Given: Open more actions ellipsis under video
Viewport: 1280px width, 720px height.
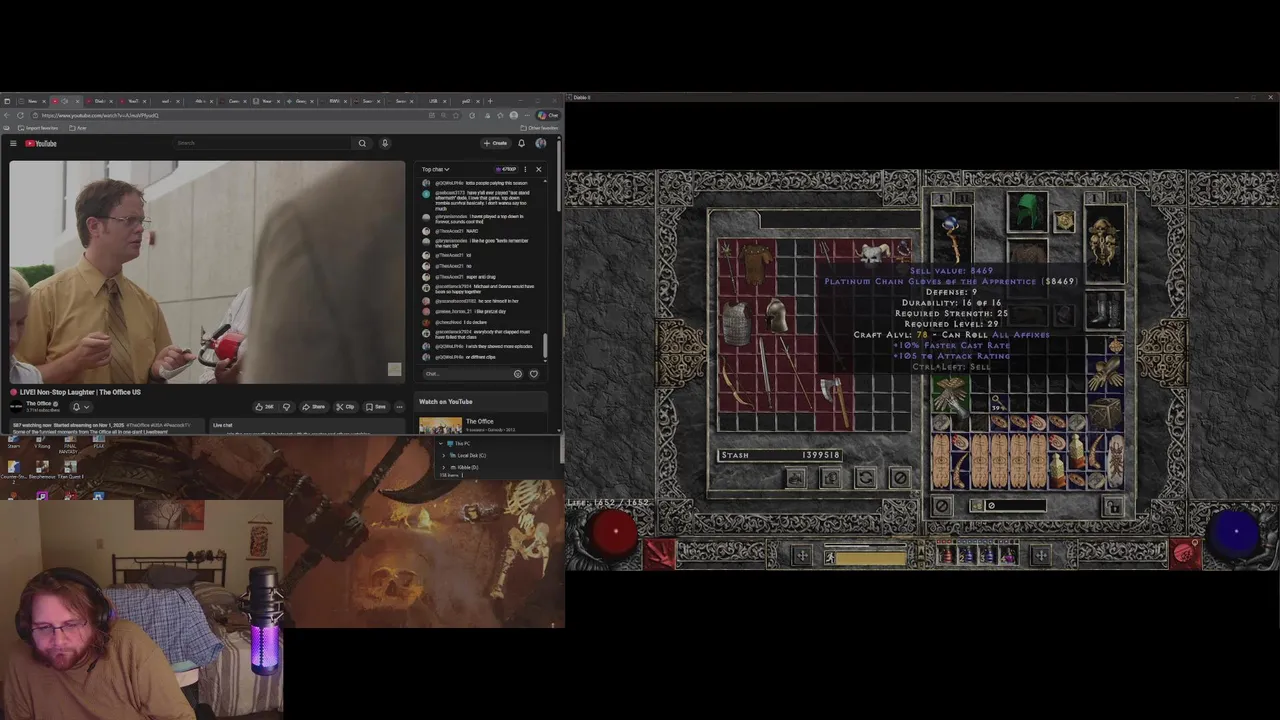Looking at the screenshot, I should point(399,407).
